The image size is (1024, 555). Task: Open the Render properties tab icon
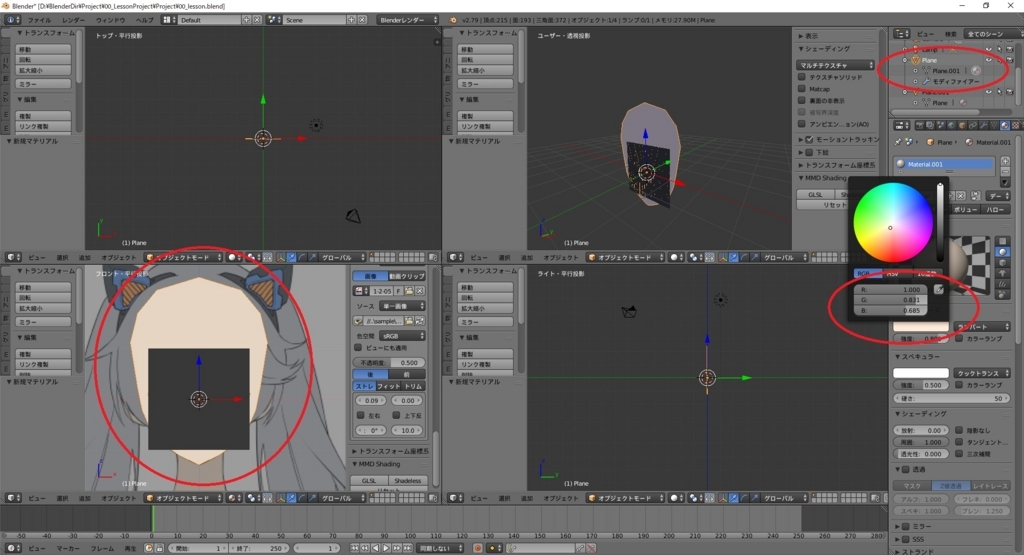(920, 125)
